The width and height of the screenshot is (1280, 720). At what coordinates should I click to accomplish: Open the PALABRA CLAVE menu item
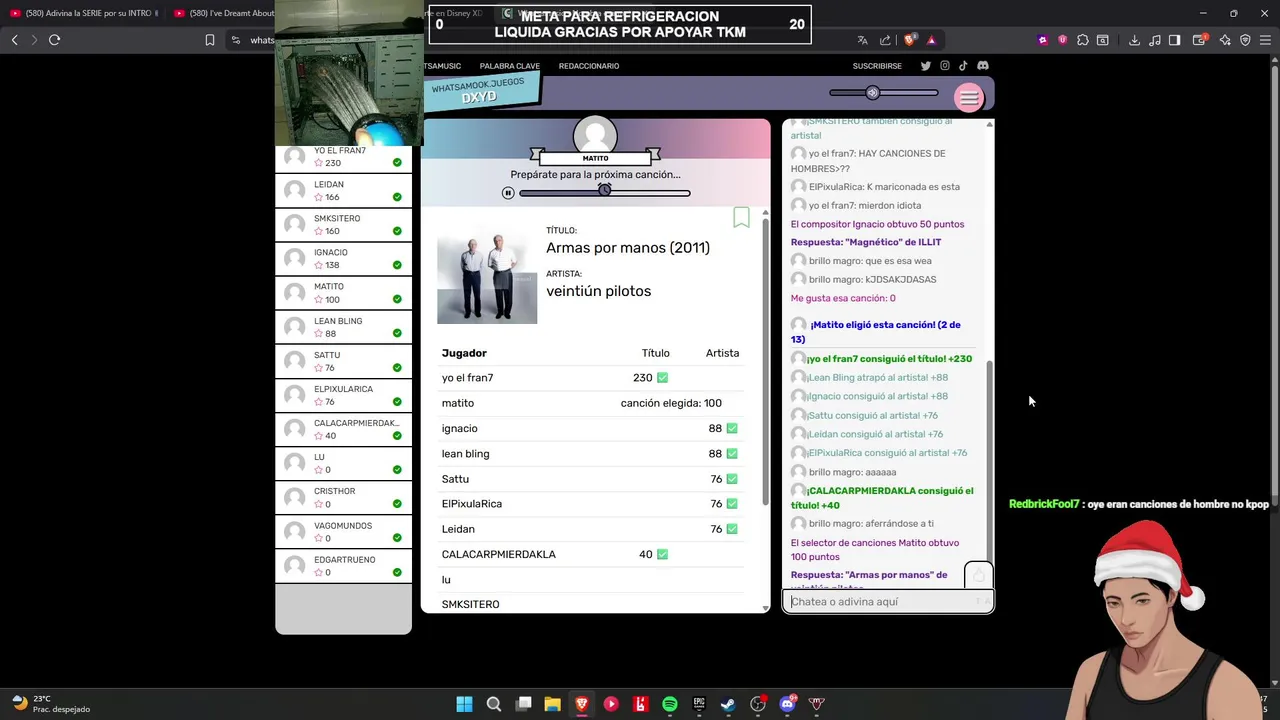click(509, 66)
